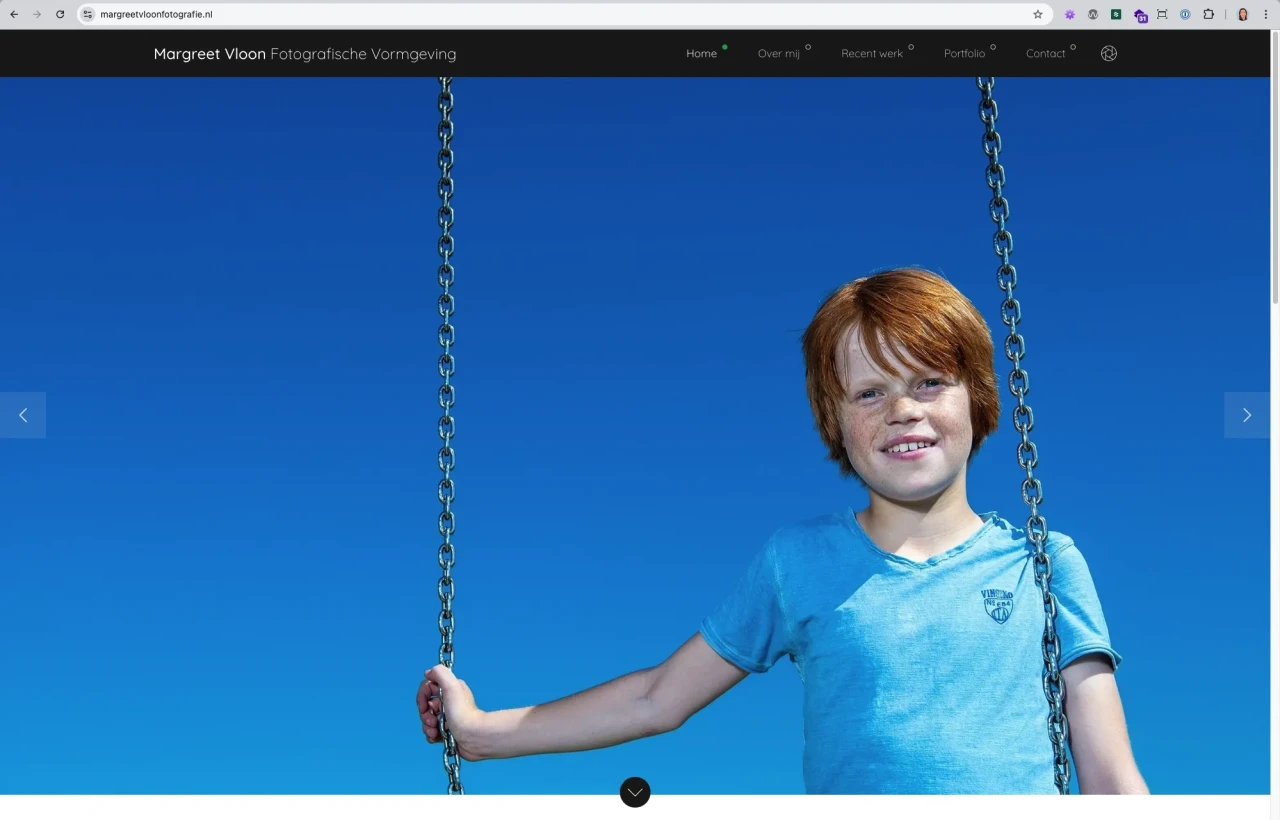
Task: Reload the page
Action: [x=60, y=15]
